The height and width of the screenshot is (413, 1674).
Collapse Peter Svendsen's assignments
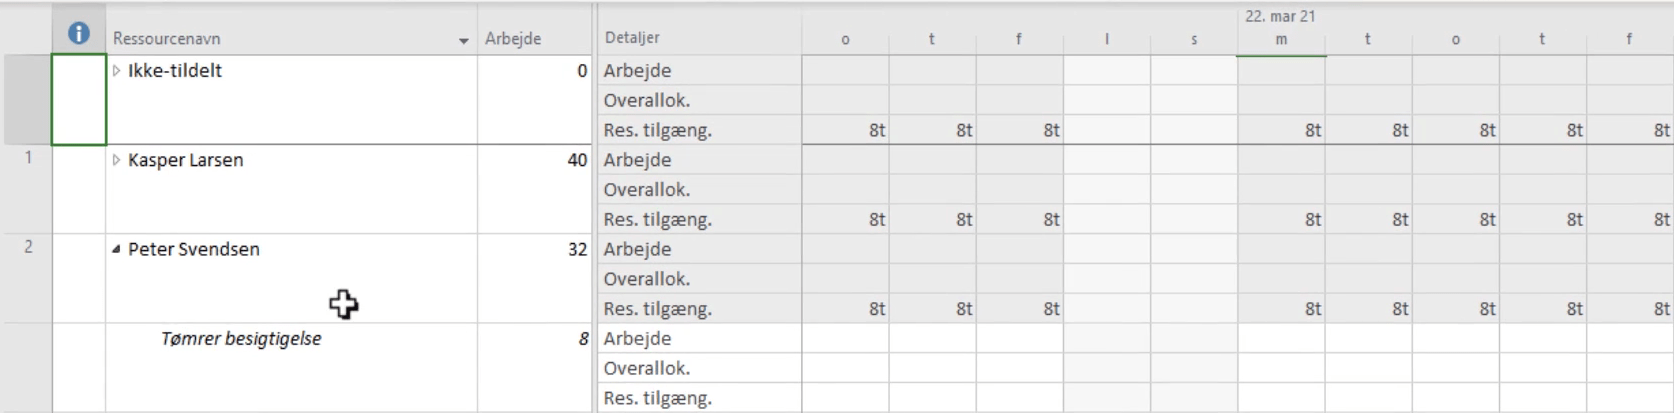[x=117, y=250]
